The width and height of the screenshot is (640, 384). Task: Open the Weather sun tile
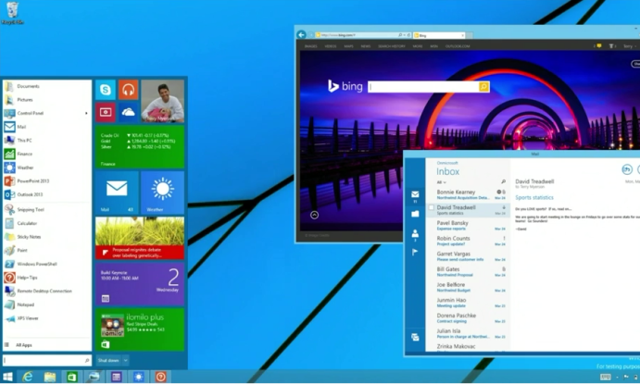pos(162,193)
